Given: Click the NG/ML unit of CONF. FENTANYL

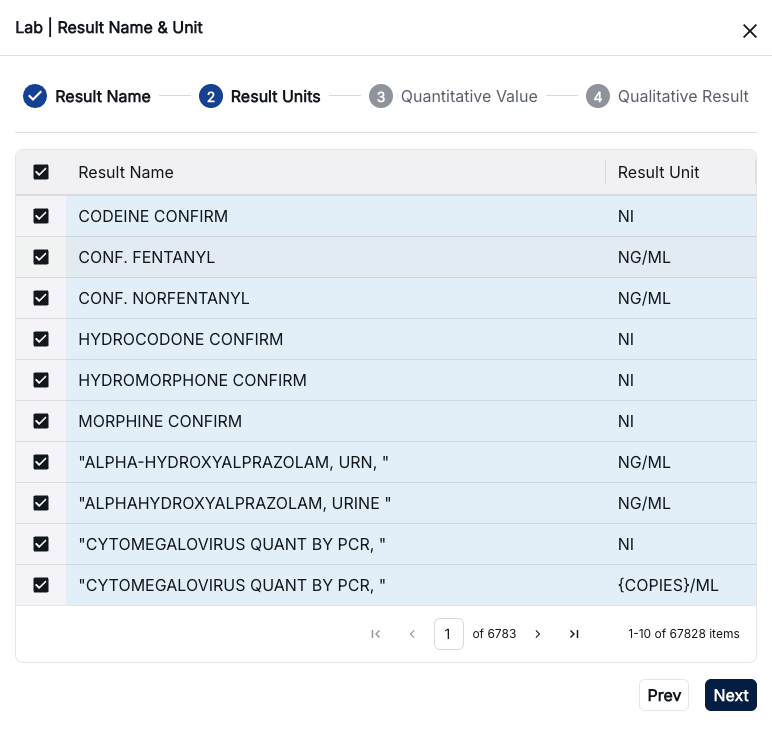Looking at the screenshot, I should pos(644,257).
